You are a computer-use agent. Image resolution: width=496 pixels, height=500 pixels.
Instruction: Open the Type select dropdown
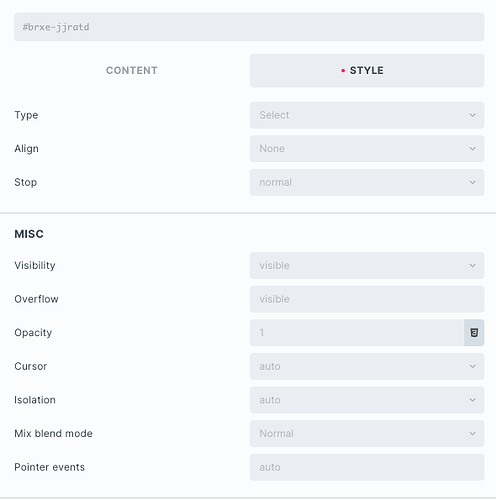(367, 115)
